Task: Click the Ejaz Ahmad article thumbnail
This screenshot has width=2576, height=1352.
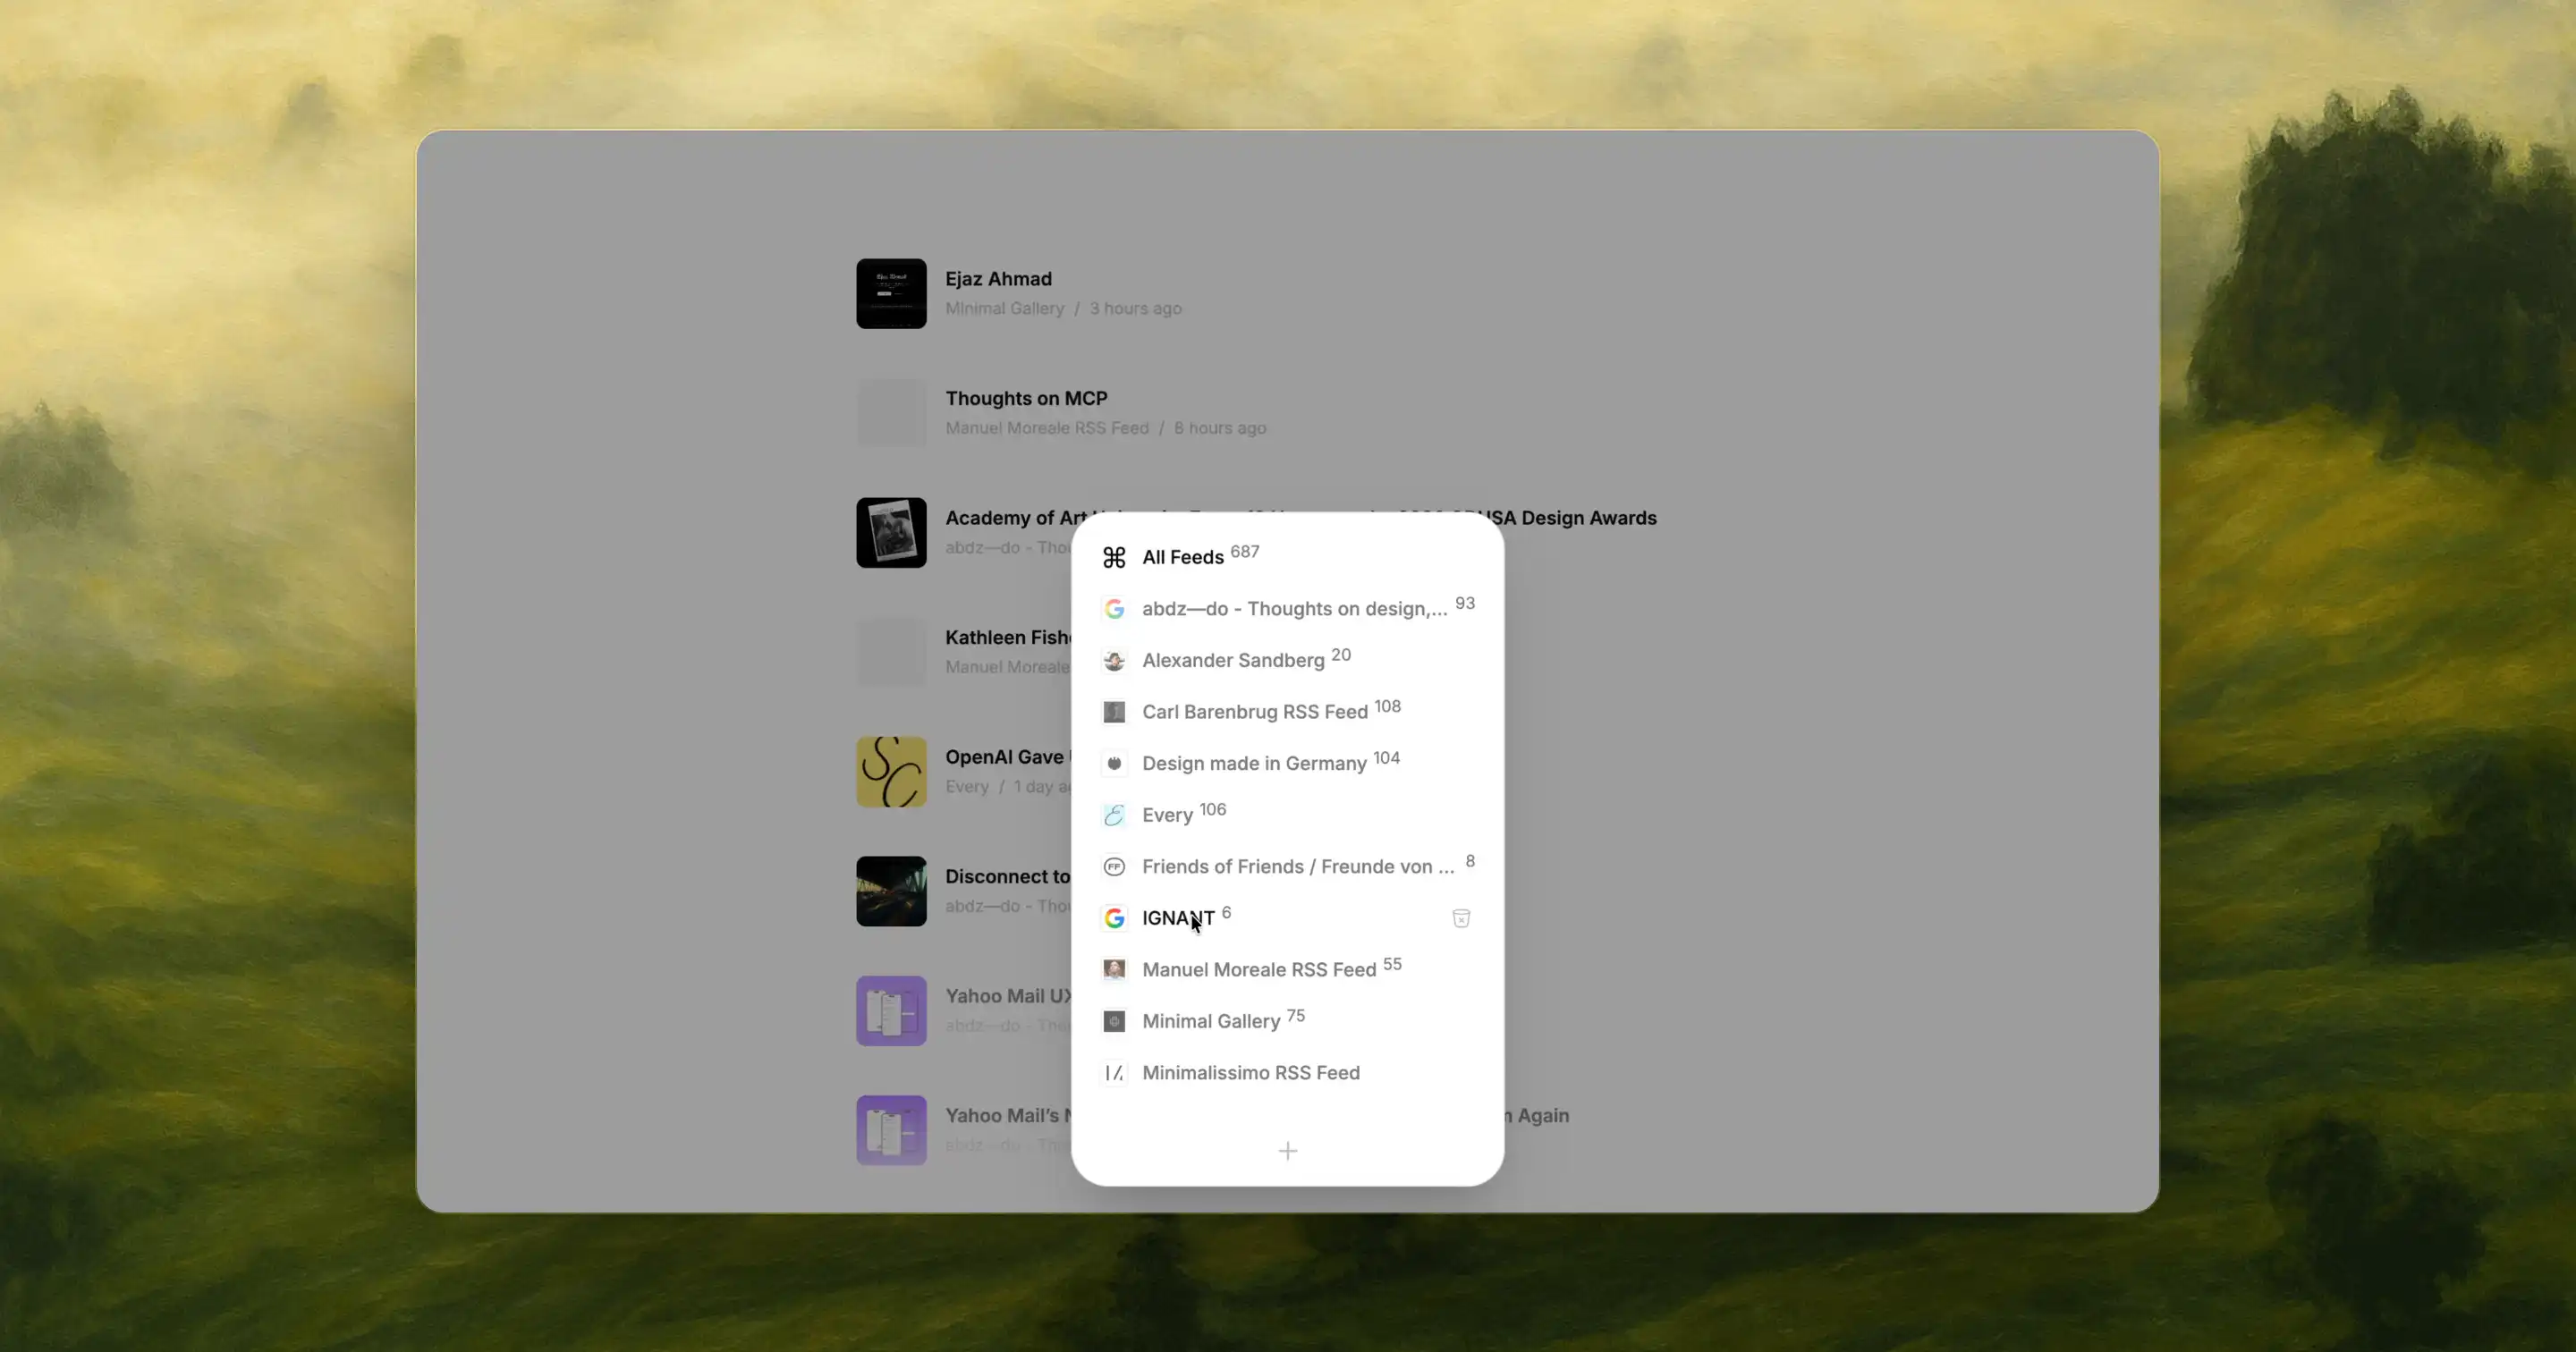Action: coord(891,294)
